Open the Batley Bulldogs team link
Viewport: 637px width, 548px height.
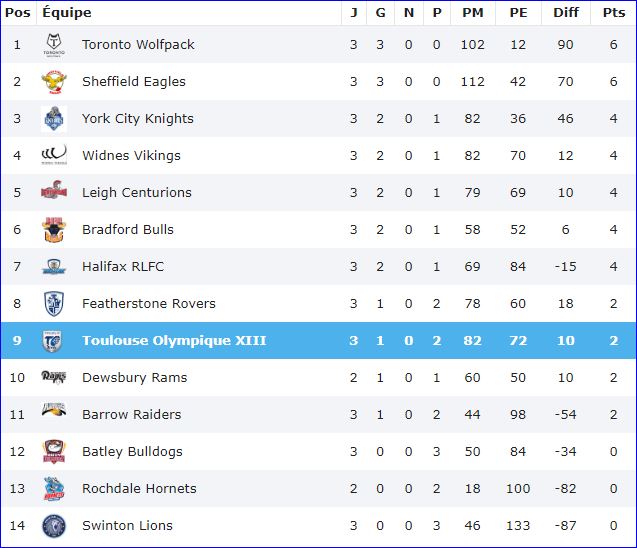[132, 452]
